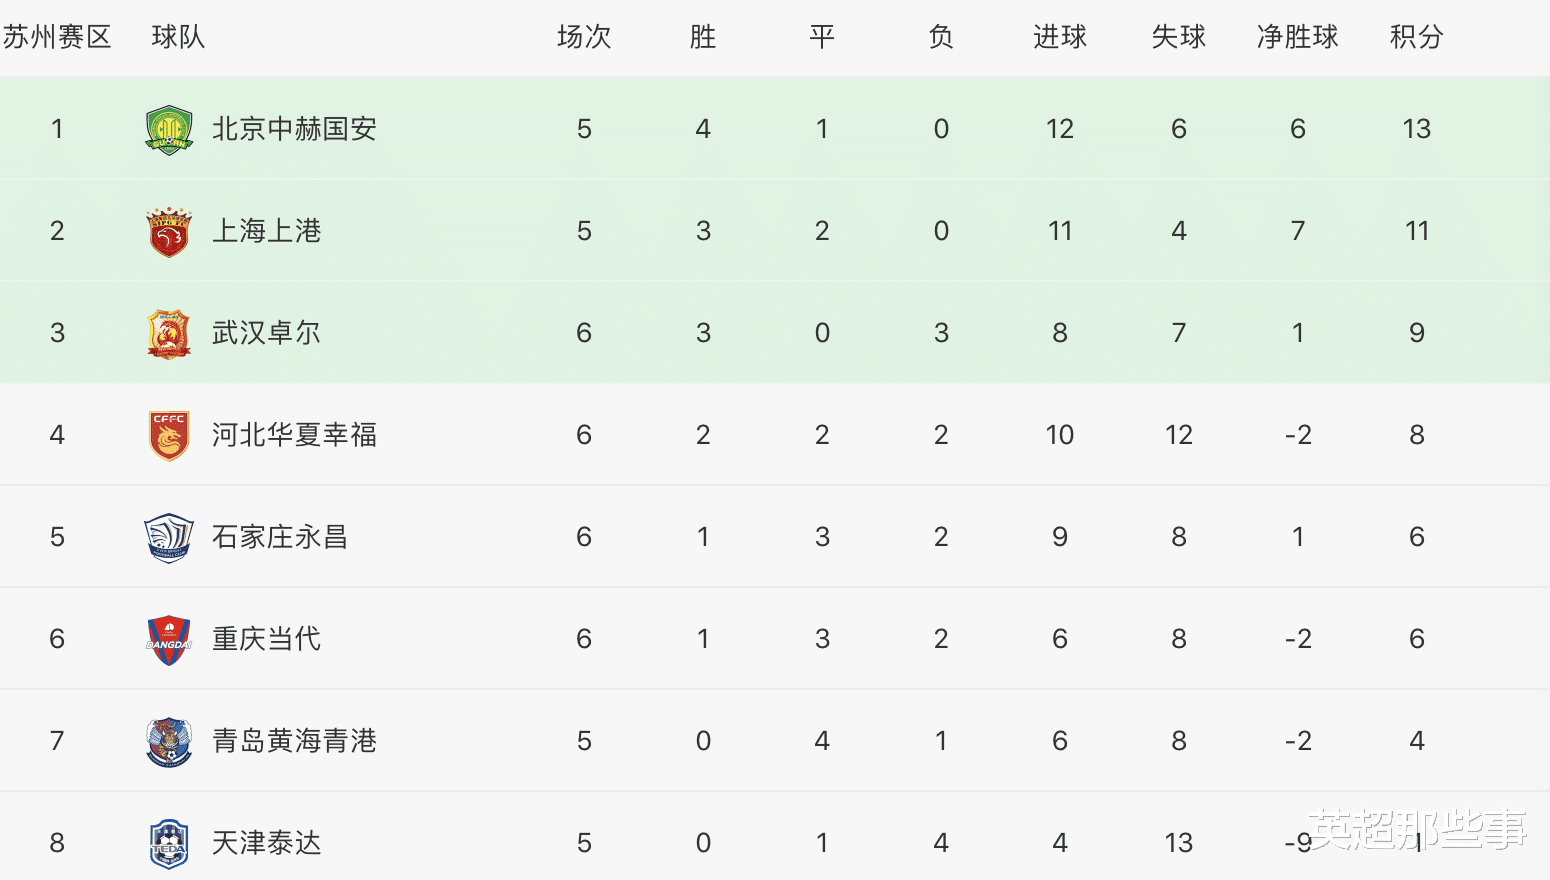Click the 净胜球 goal difference column header

[1297, 37]
